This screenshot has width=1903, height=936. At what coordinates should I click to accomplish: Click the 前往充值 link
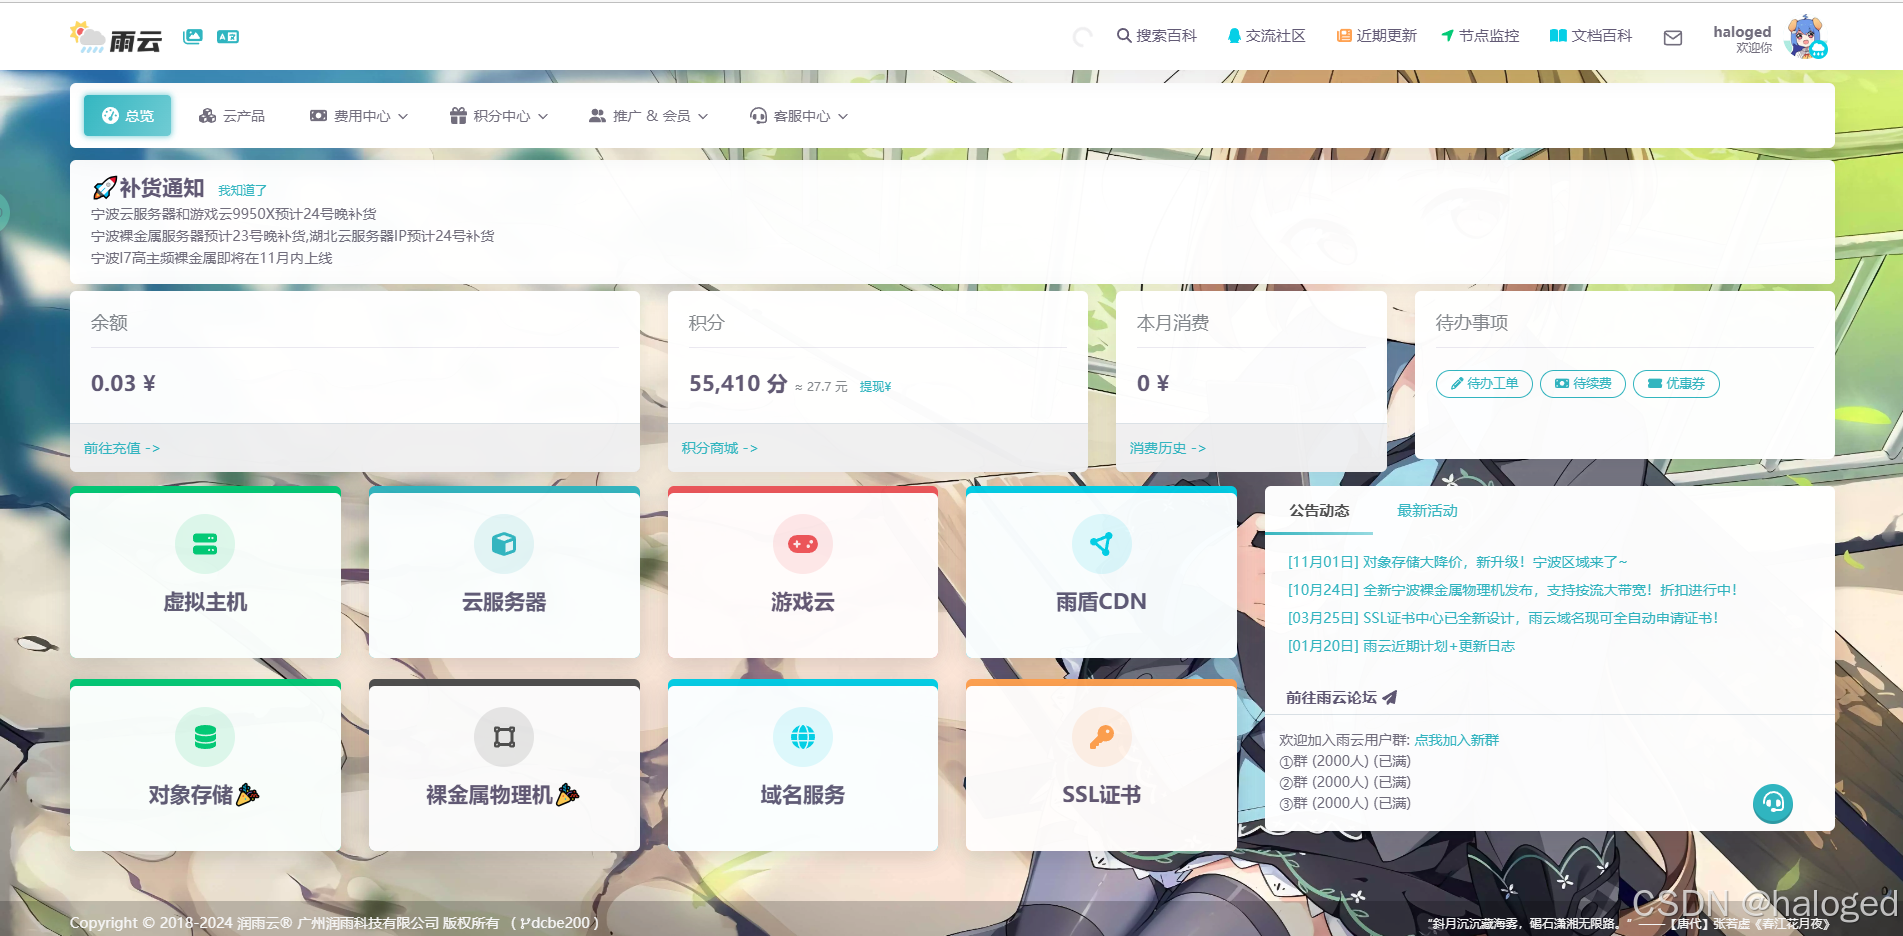(122, 448)
